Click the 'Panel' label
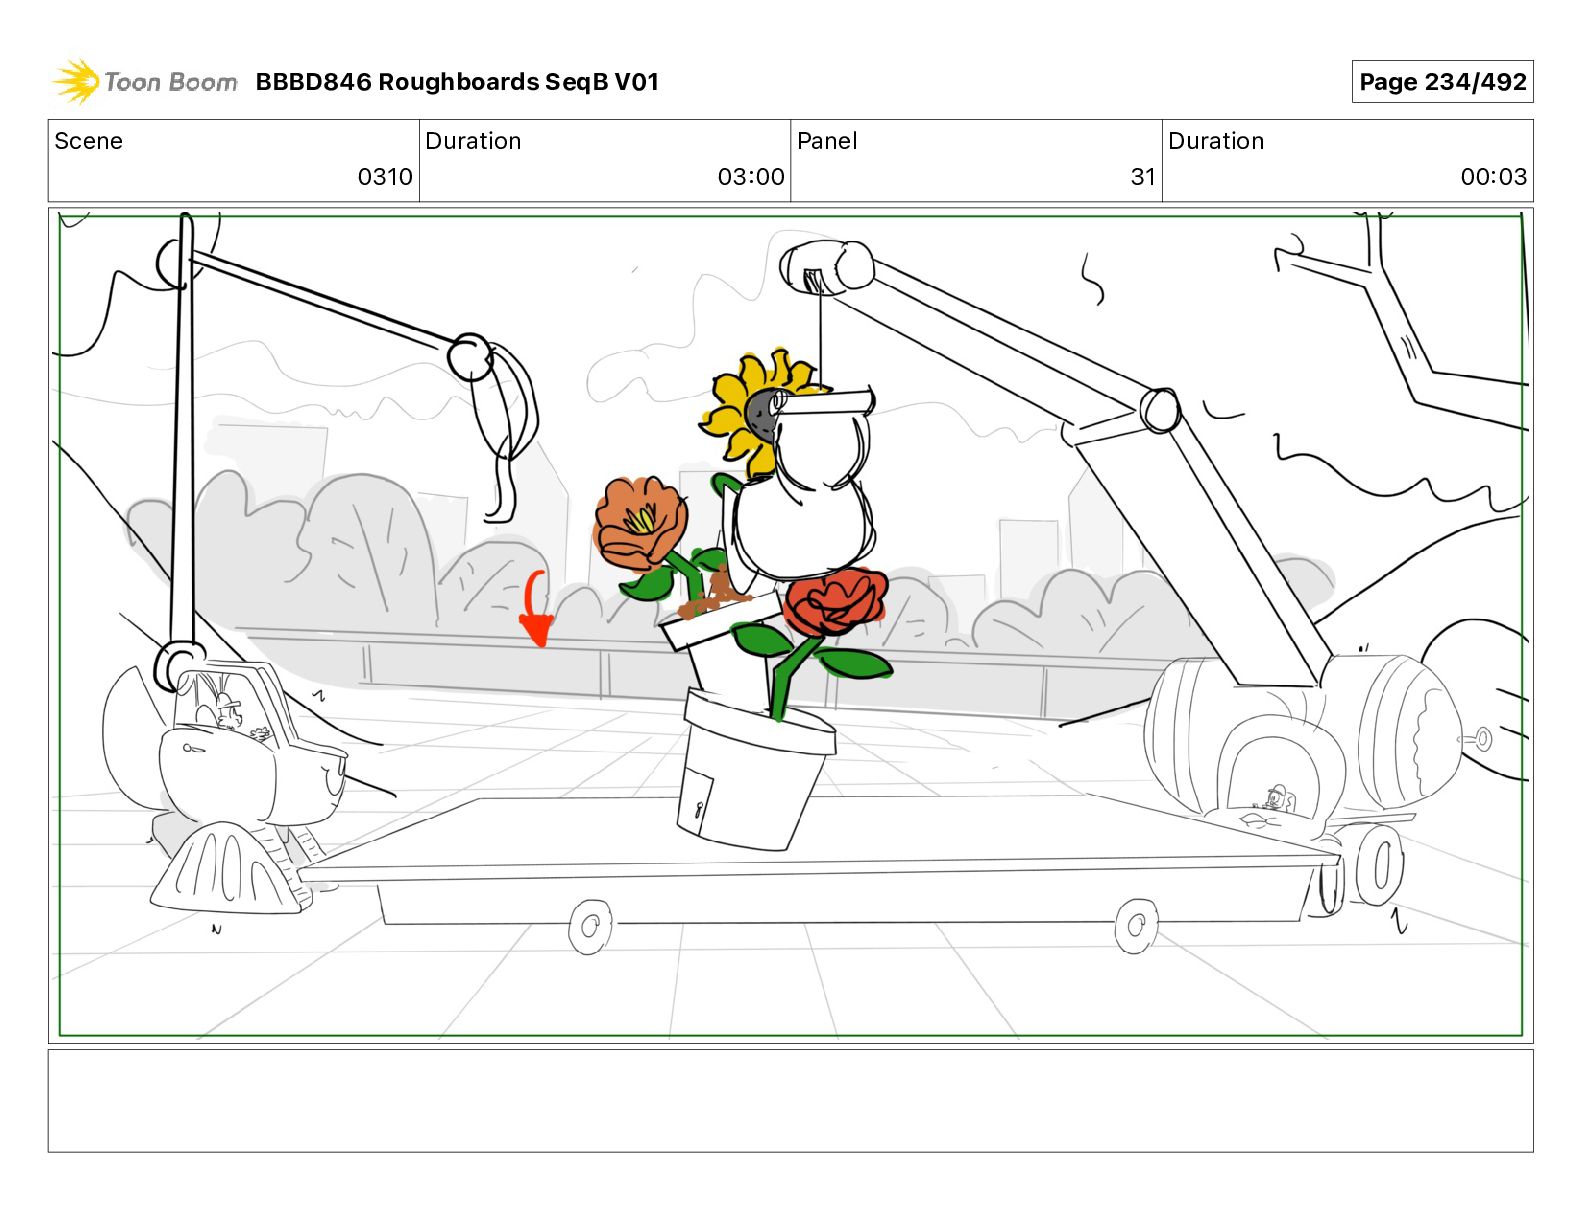 tap(827, 141)
